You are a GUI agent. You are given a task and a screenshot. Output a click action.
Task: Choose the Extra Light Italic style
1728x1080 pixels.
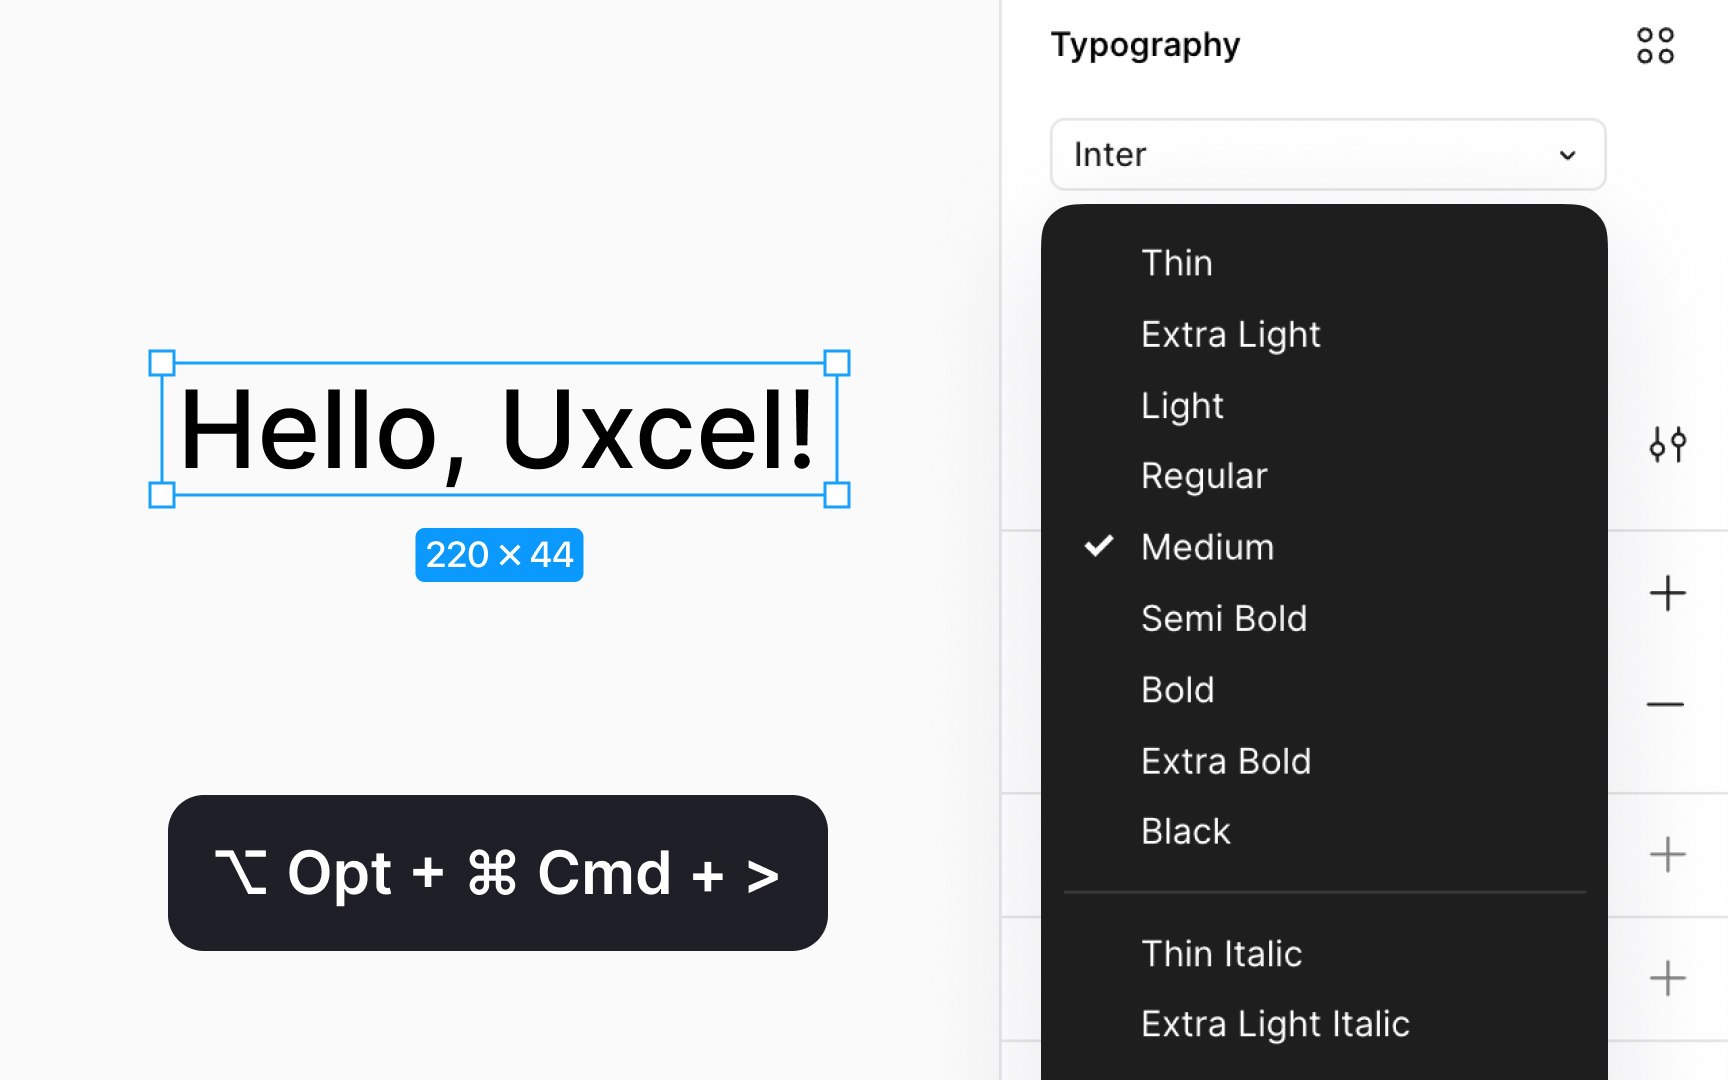click(1275, 1023)
